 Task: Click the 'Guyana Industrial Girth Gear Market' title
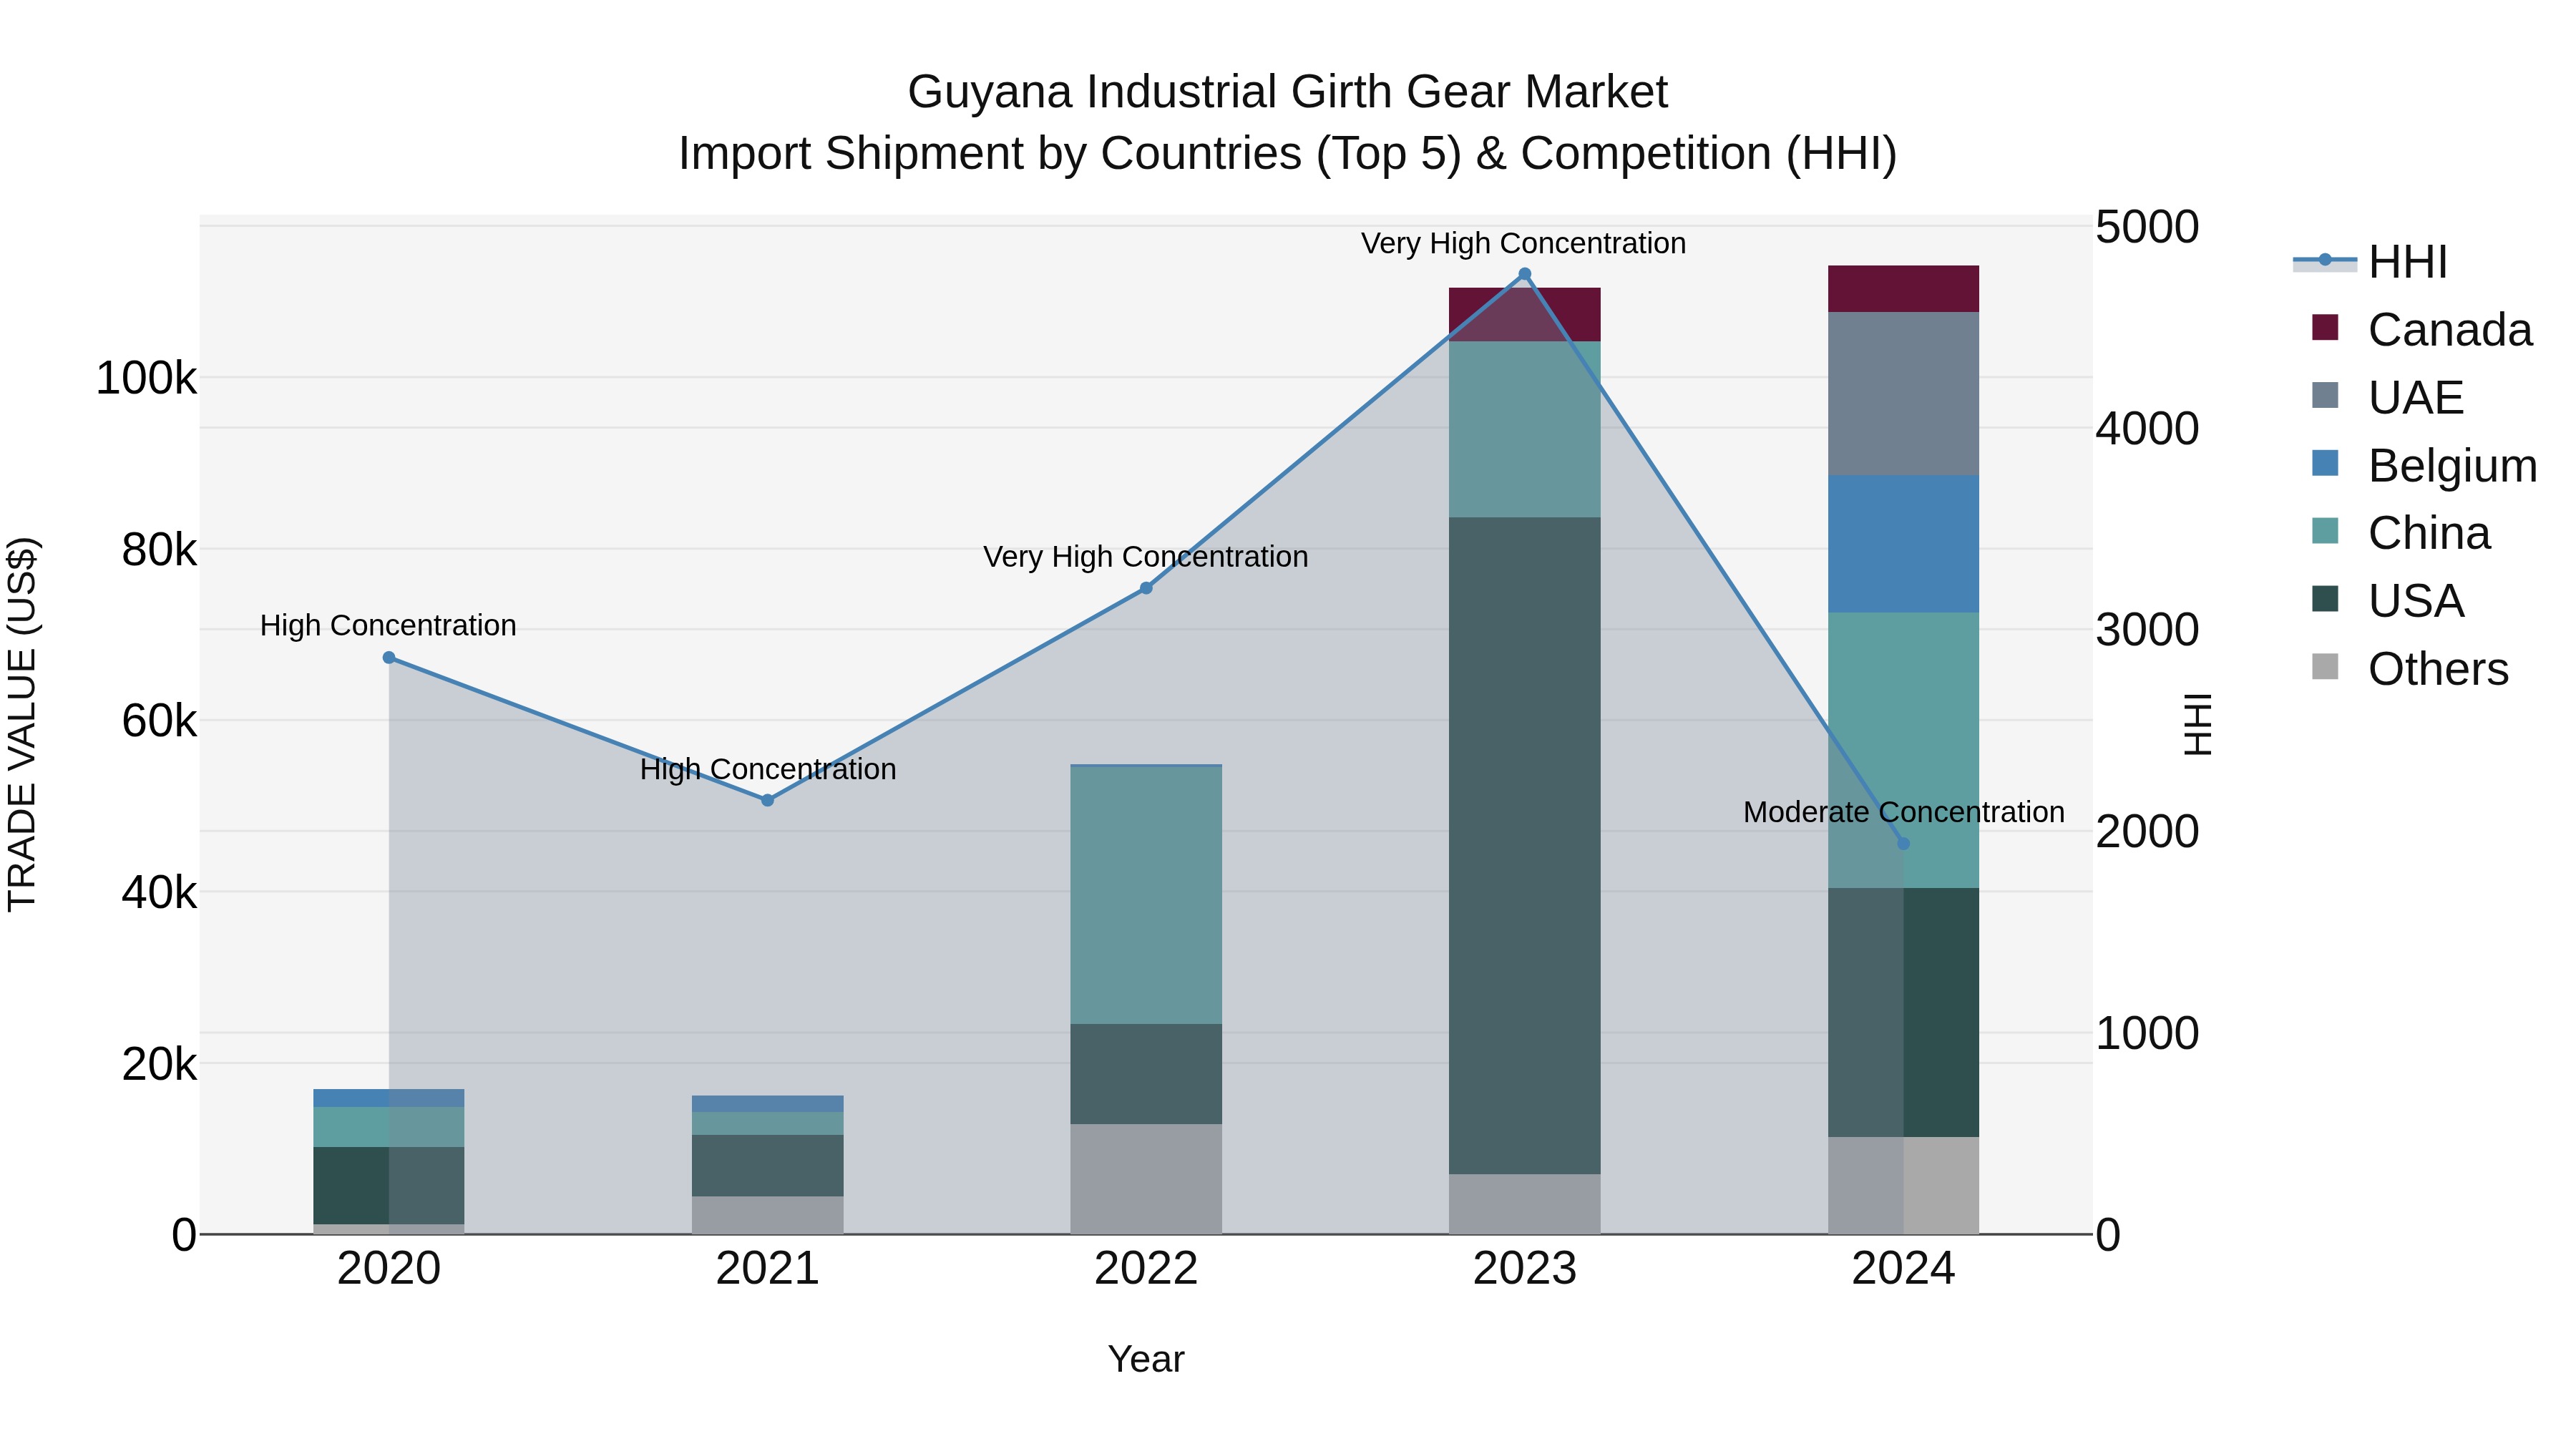point(1288,92)
